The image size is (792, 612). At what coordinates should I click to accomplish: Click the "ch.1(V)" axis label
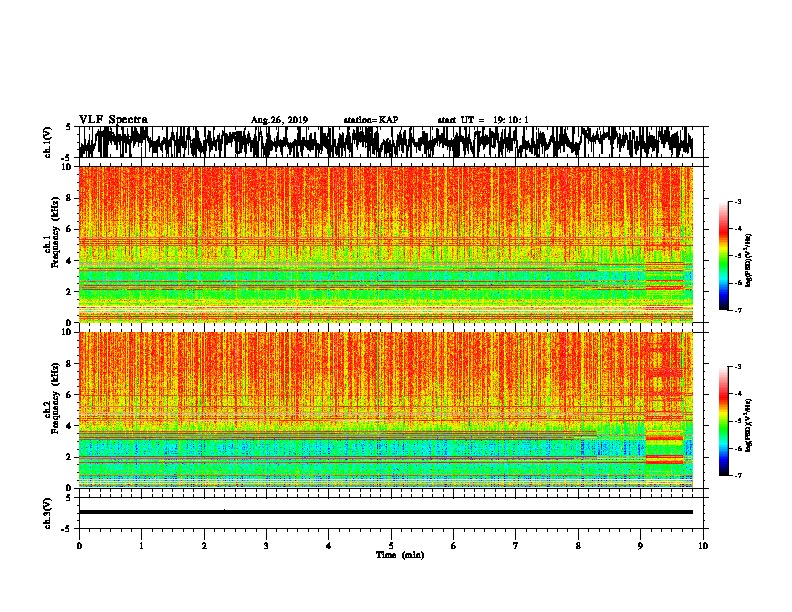48,142
